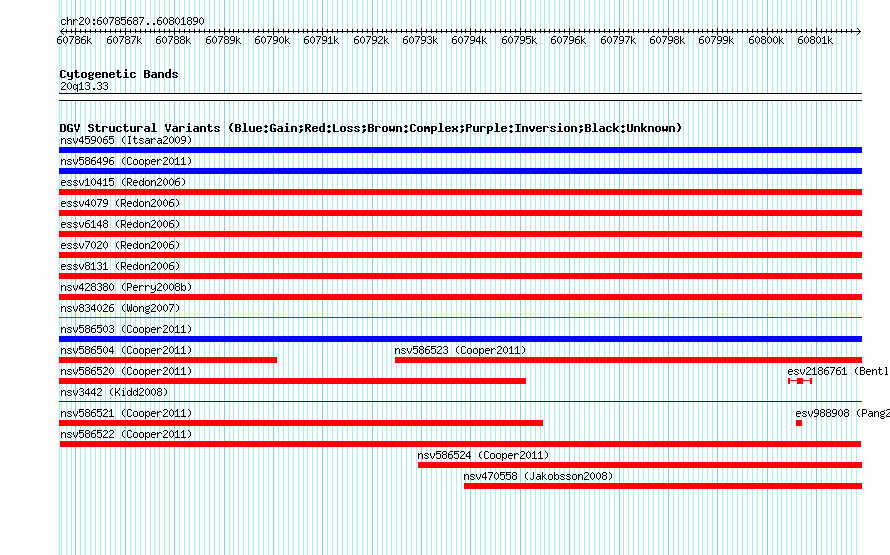The width and height of the screenshot is (890, 555).
Task: Select the blue gain bar under nsv586503
Action: tap(460, 339)
